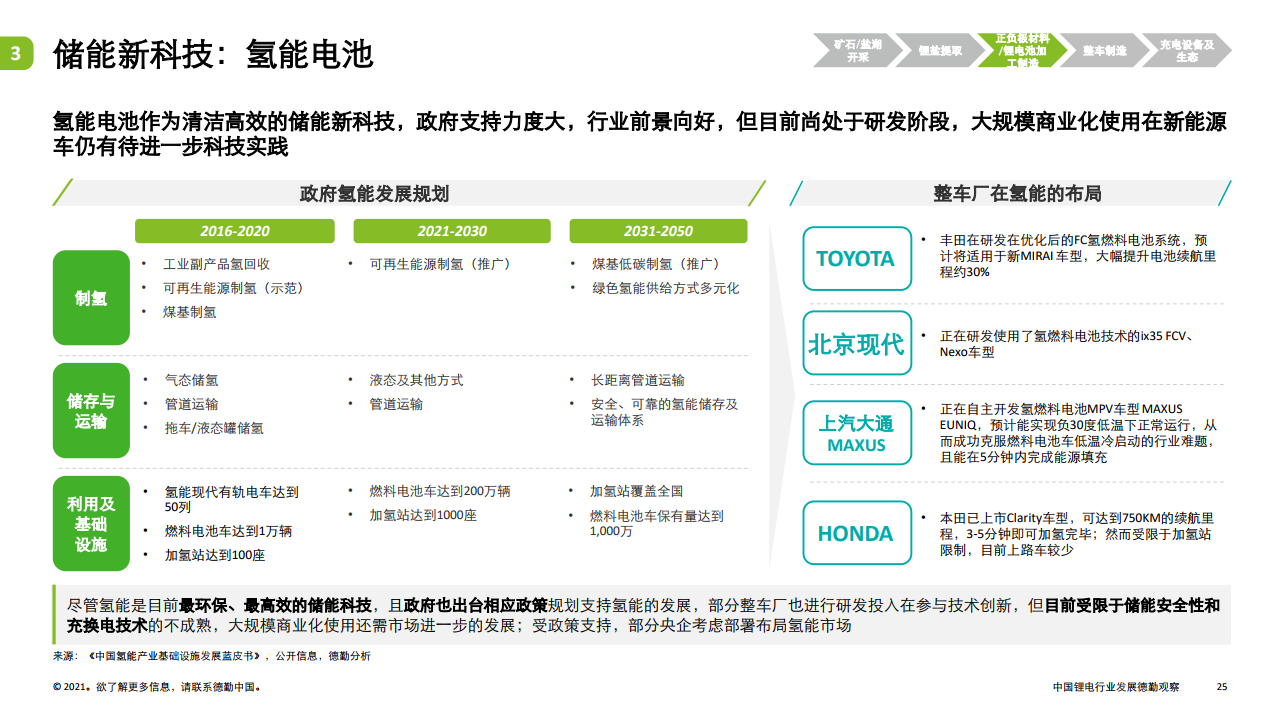The width and height of the screenshot is (1280, 720).
Task: Click the page number 25
Action: (x=1221, y=687)
